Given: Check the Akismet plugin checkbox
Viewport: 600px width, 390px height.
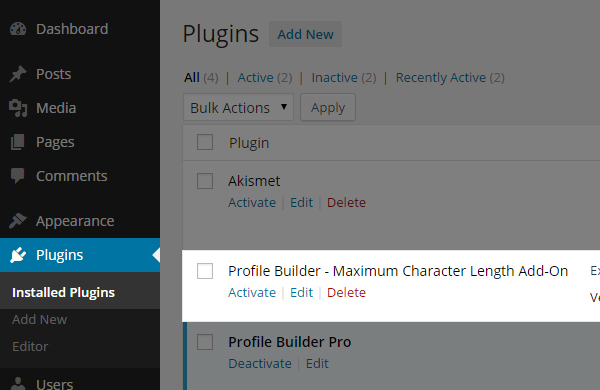Looking at the screenshot, I should 205,181.
